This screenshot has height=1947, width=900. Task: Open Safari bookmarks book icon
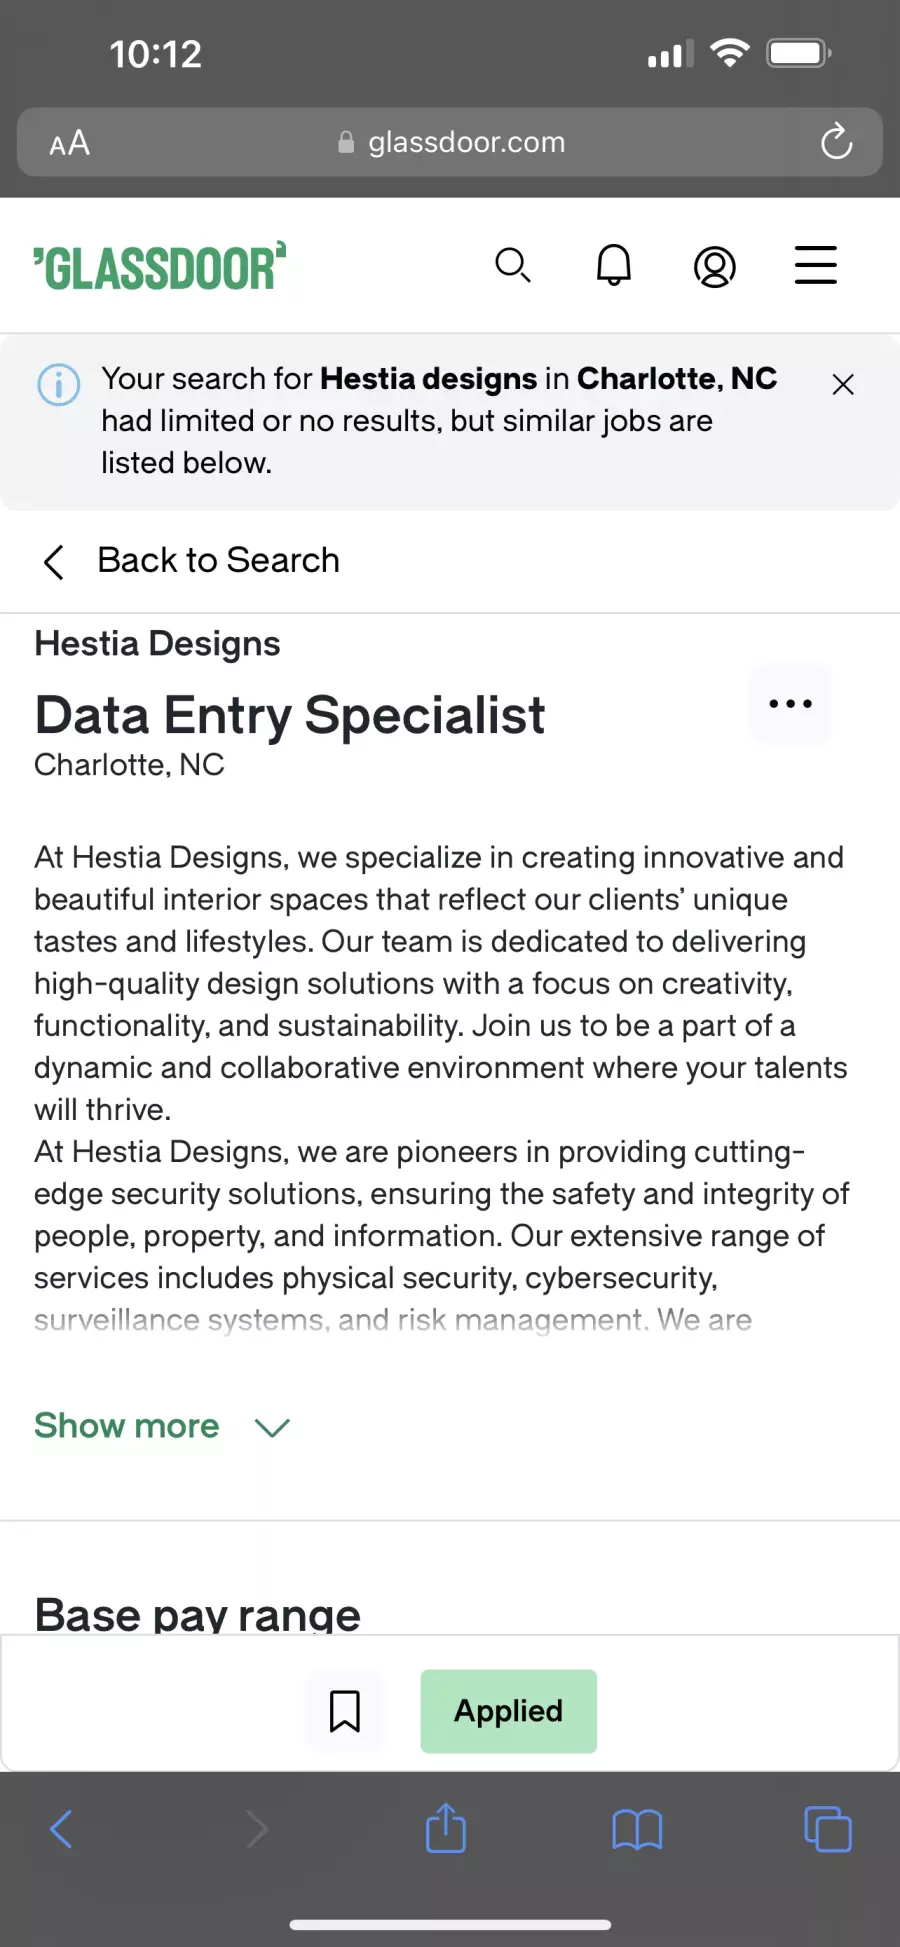637,1830
